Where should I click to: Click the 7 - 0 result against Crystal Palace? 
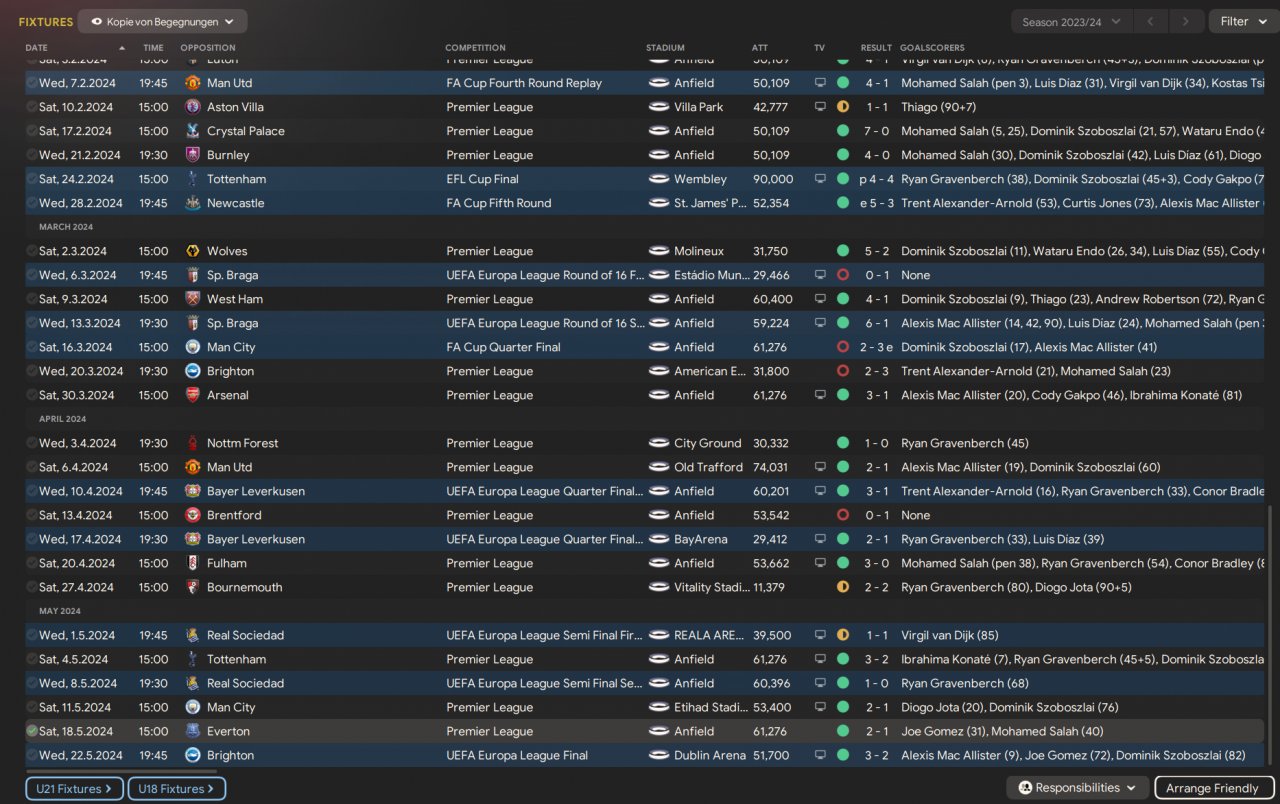876,131
